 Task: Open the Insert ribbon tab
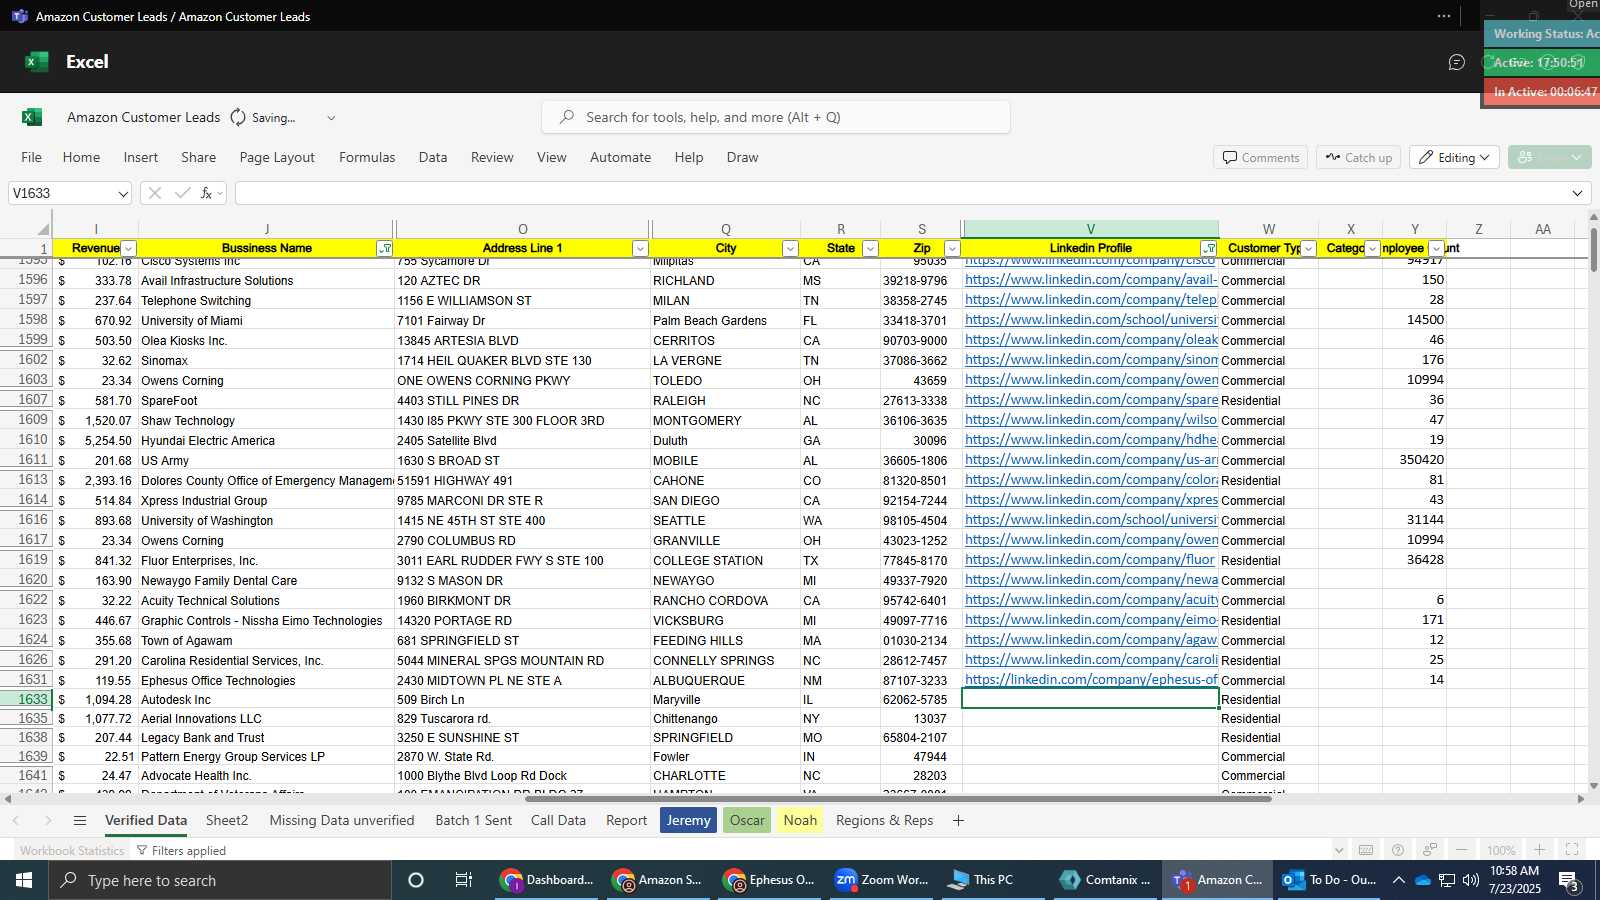pos(140,157)
